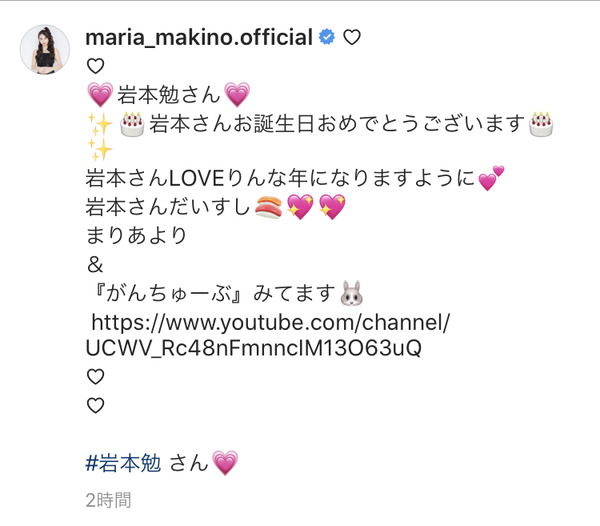
Task: Click the maria_makino.official username
Action: (199, 37)
